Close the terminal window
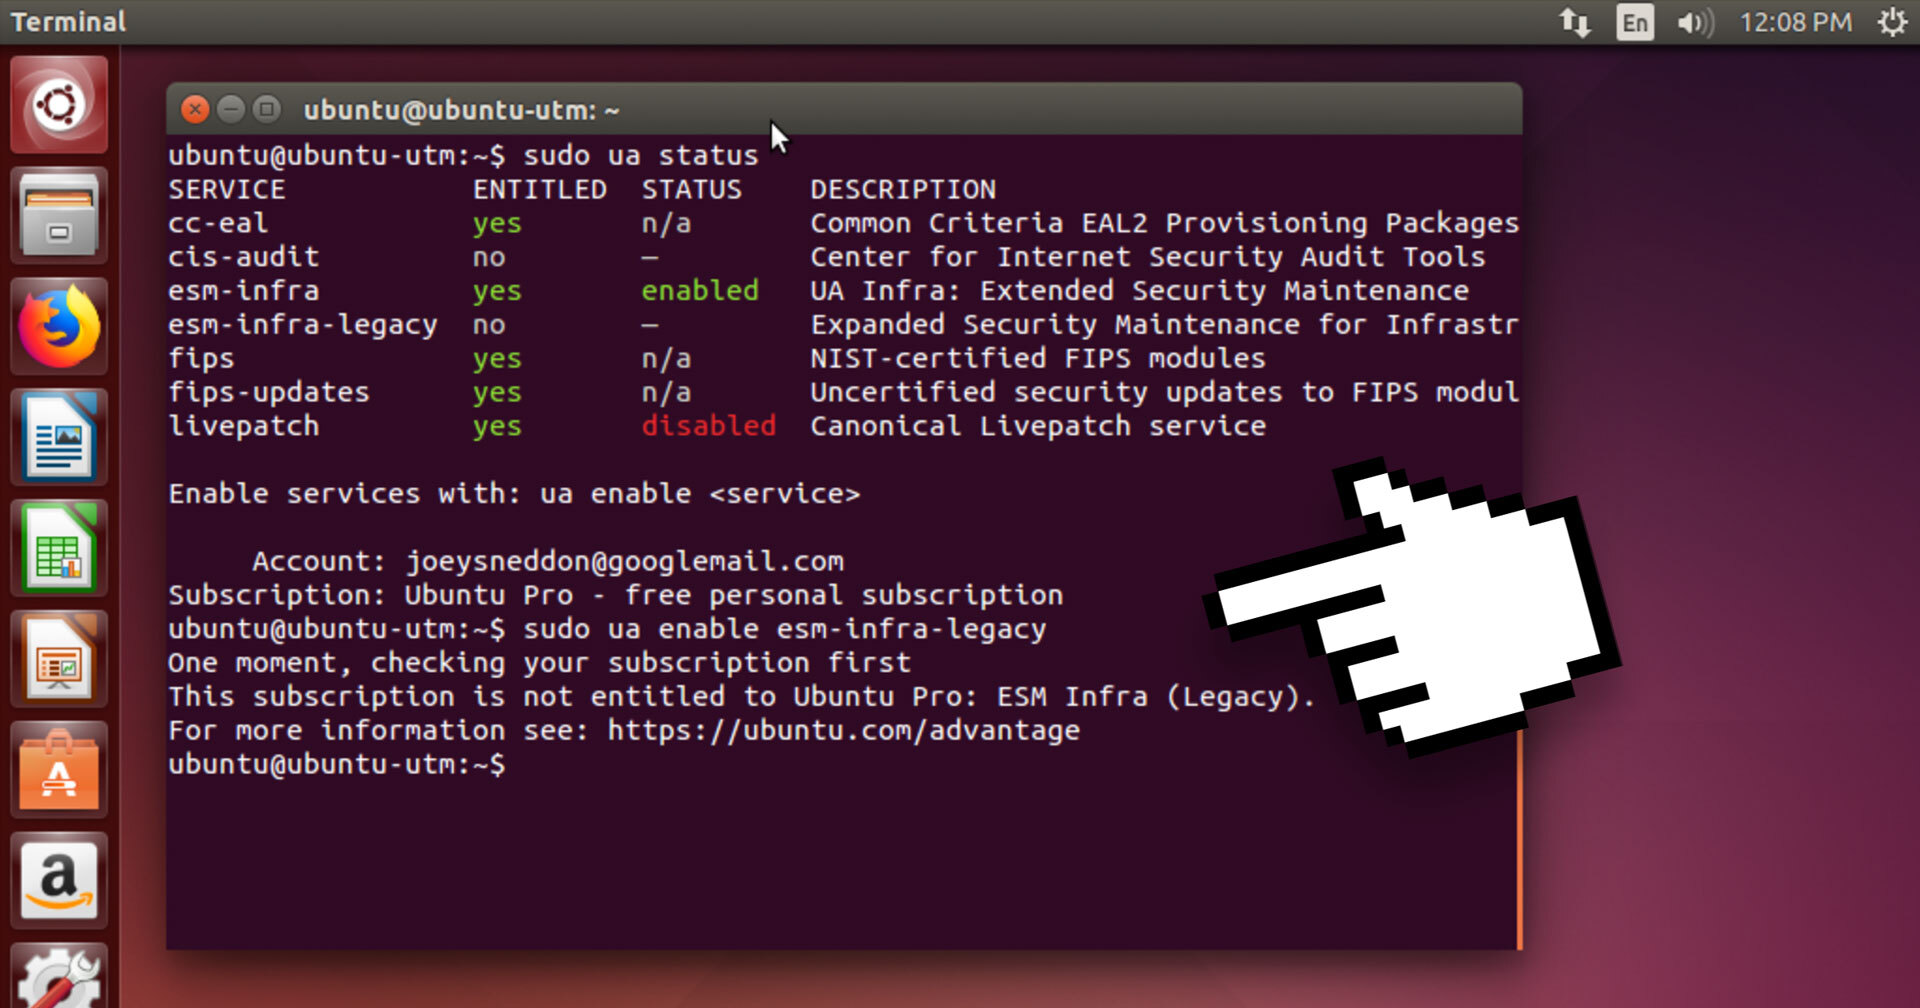Screen dimensions: 1920x1008 [x=195, y=109]
